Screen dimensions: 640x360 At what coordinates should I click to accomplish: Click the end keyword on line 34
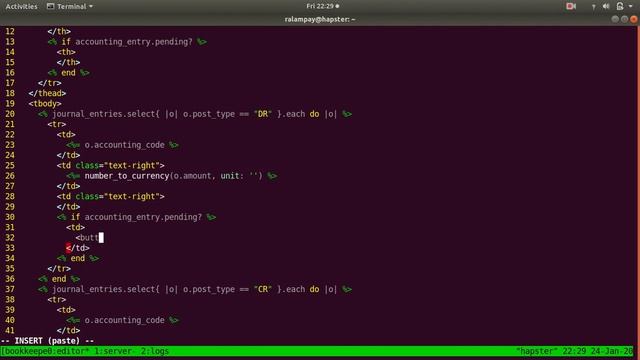point(78,258)
